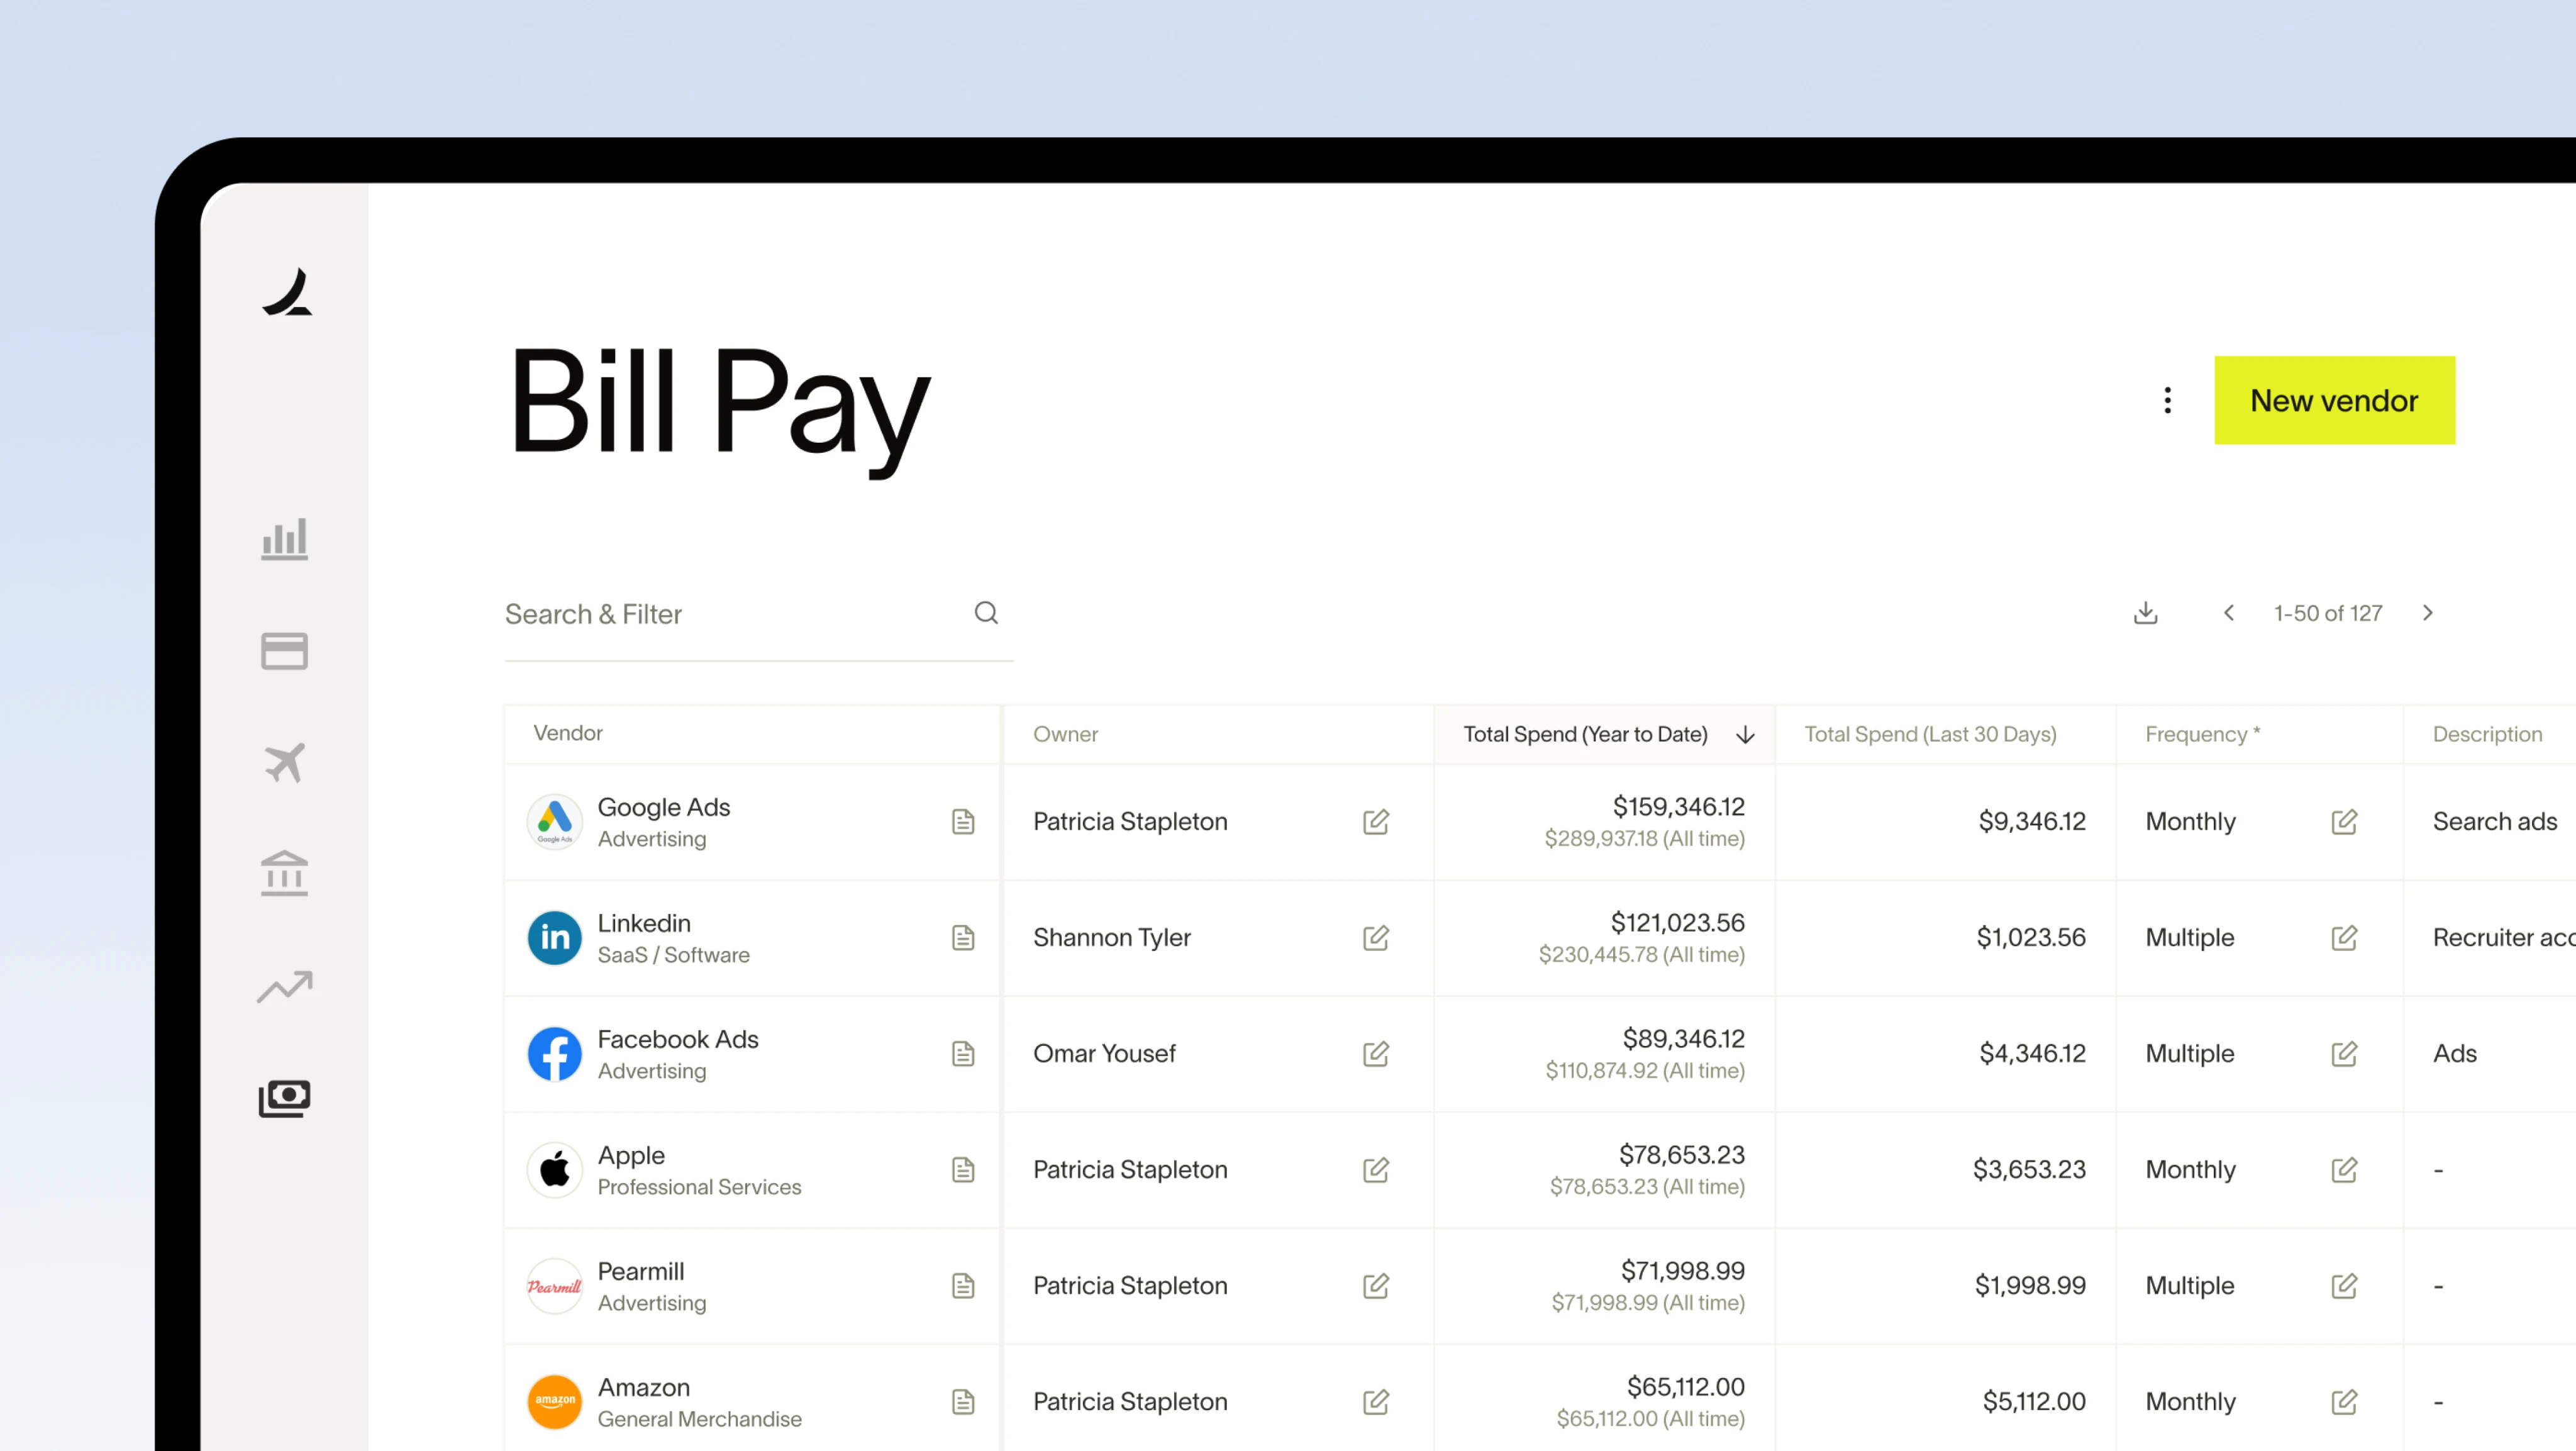Edit owner Omar Yousef for Facebook Ads
Screen dimensions: 2576x1451
[x=1376, y=1054]
